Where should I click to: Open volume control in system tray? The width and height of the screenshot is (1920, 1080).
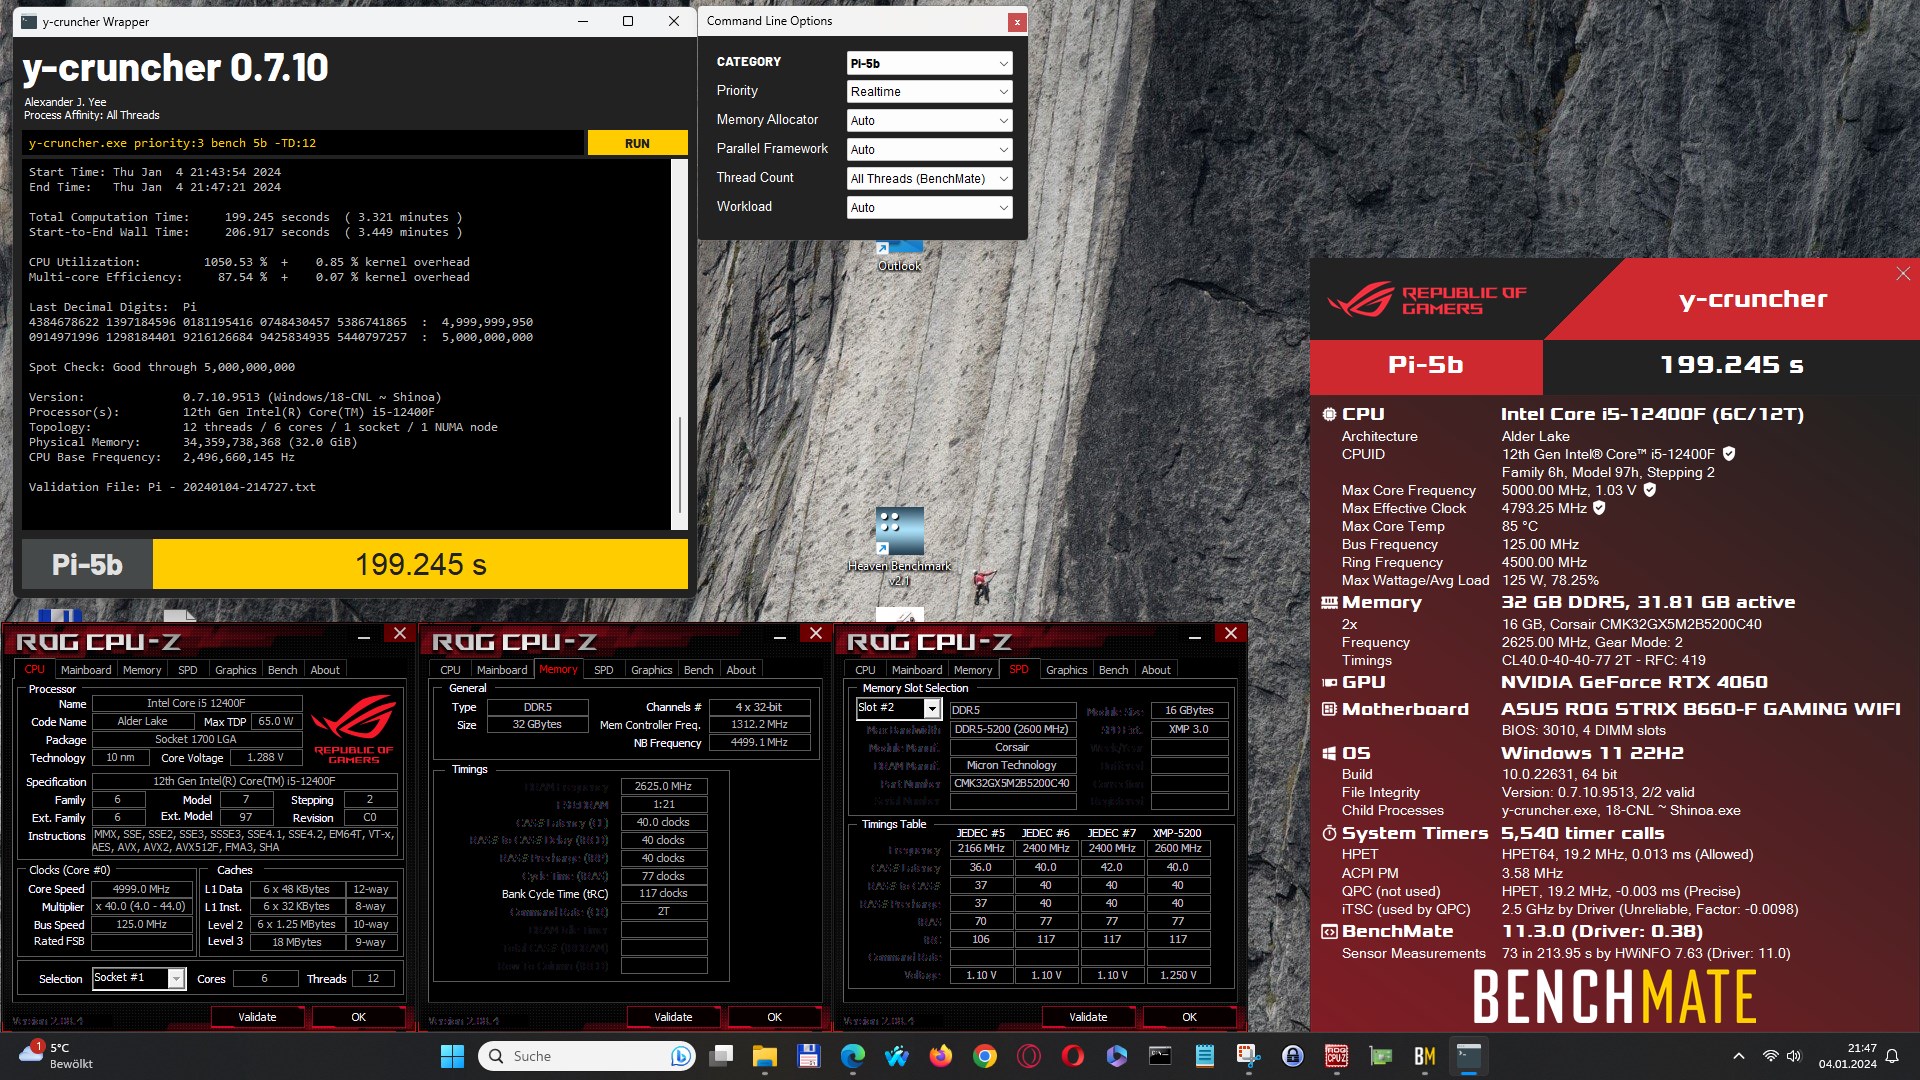click(x=1794, y=1056)
